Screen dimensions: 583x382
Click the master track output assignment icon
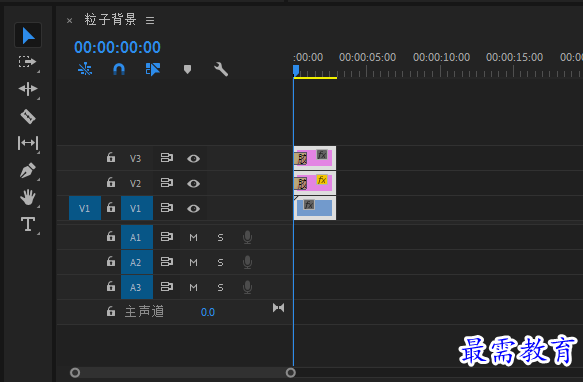point(278,308)
